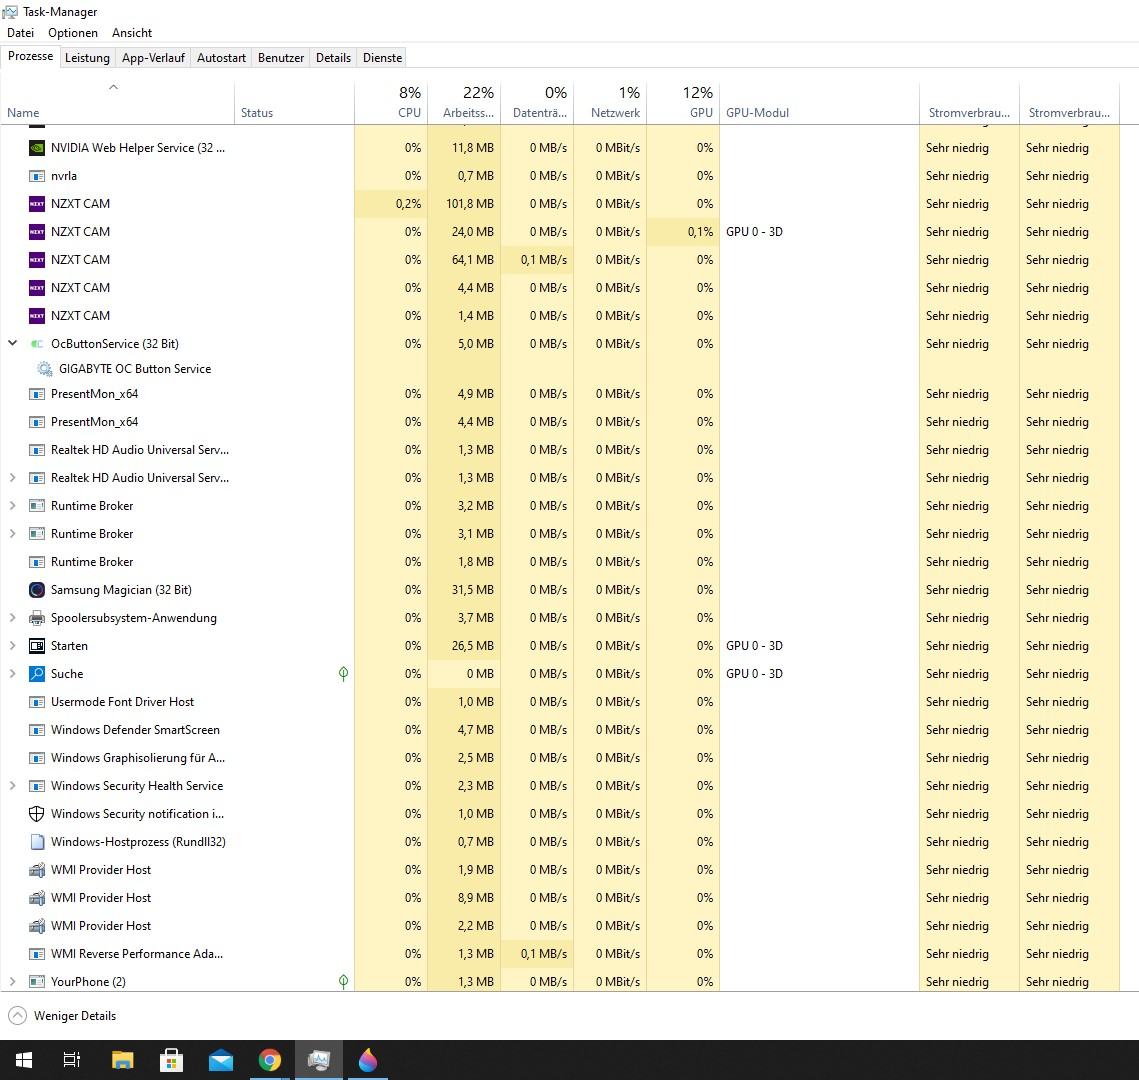This screenshot has height=1080, width=1139.
Task: Click the droplet app icon in taskbar
Action: (x=368, y=1060)
